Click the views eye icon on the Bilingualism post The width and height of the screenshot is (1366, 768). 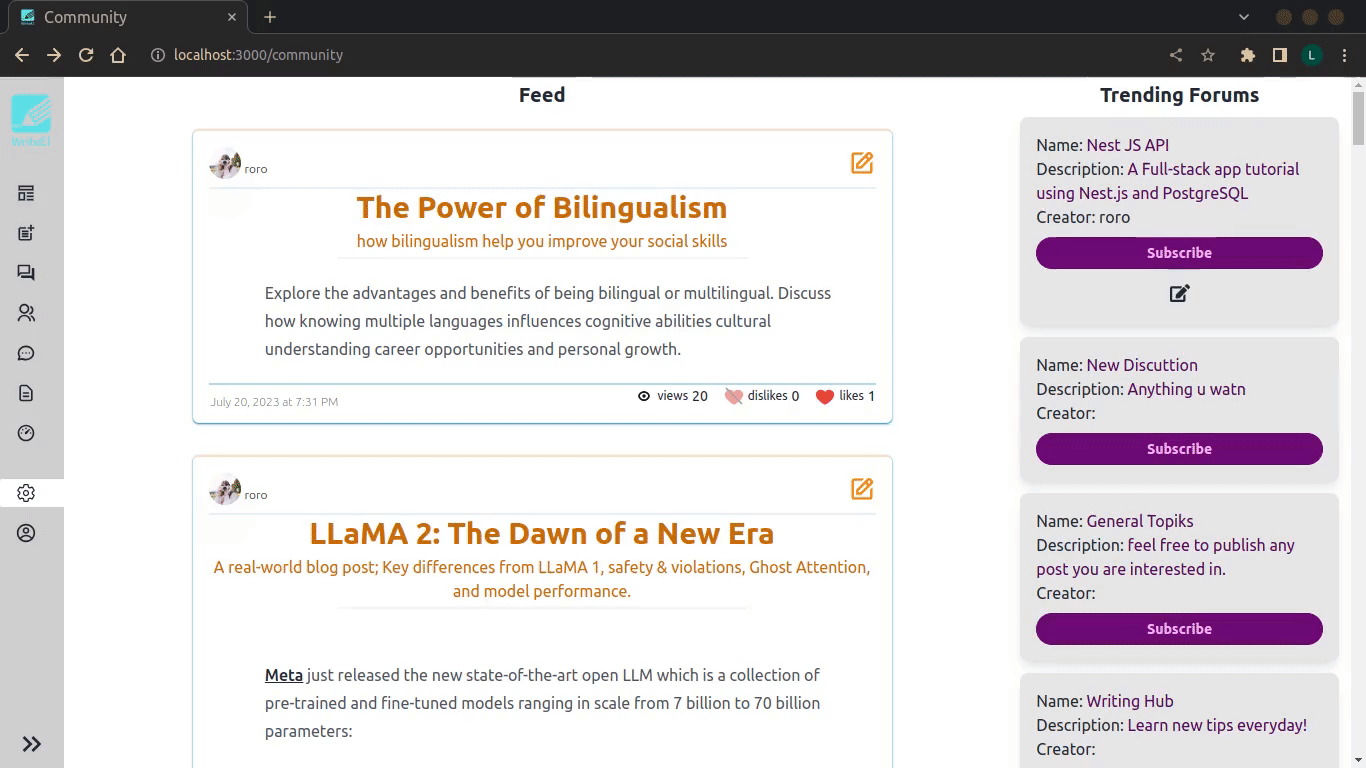644,396
